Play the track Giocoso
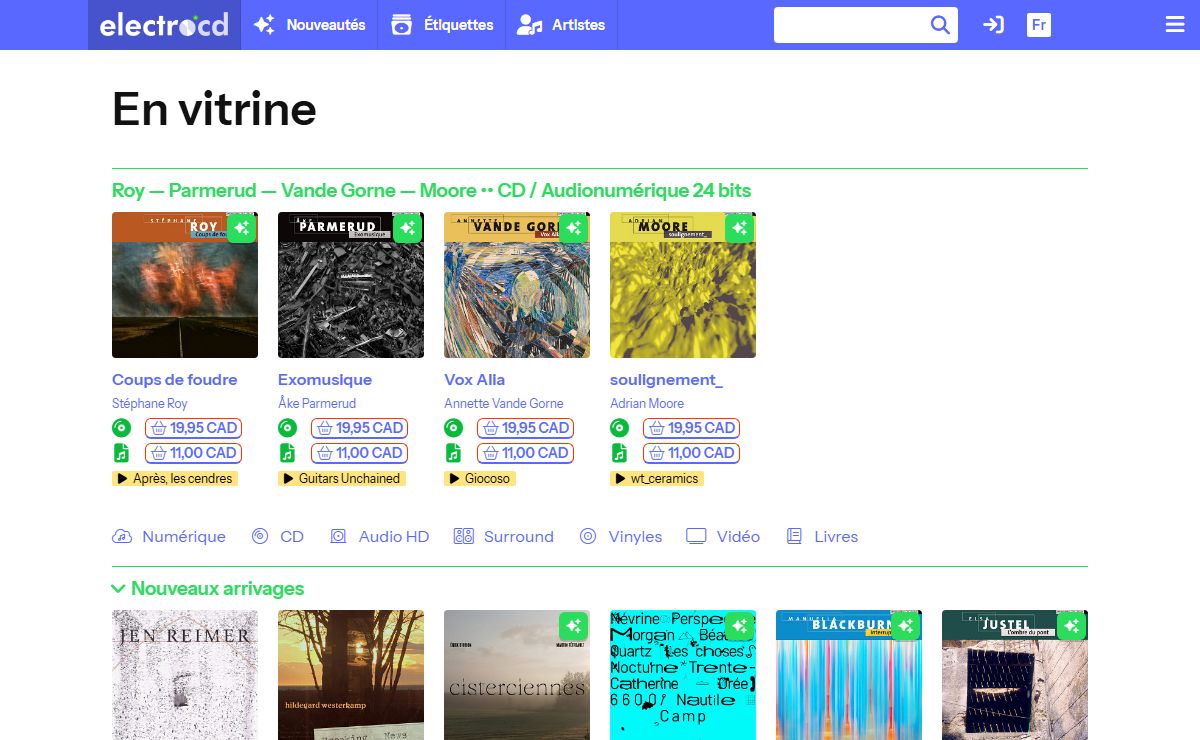 [x=480, y=479]
